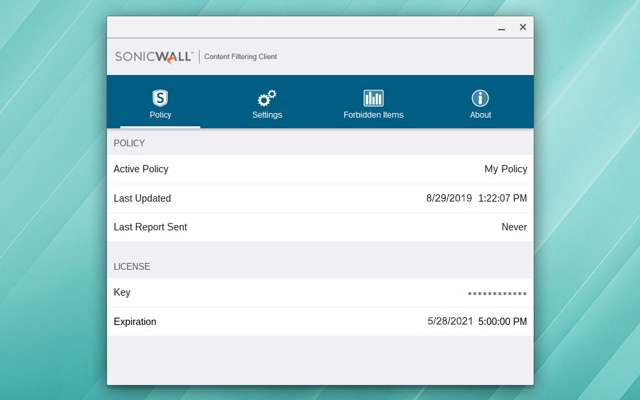Select the Last Updated label

pyautogui.click(x=142, y=198)
